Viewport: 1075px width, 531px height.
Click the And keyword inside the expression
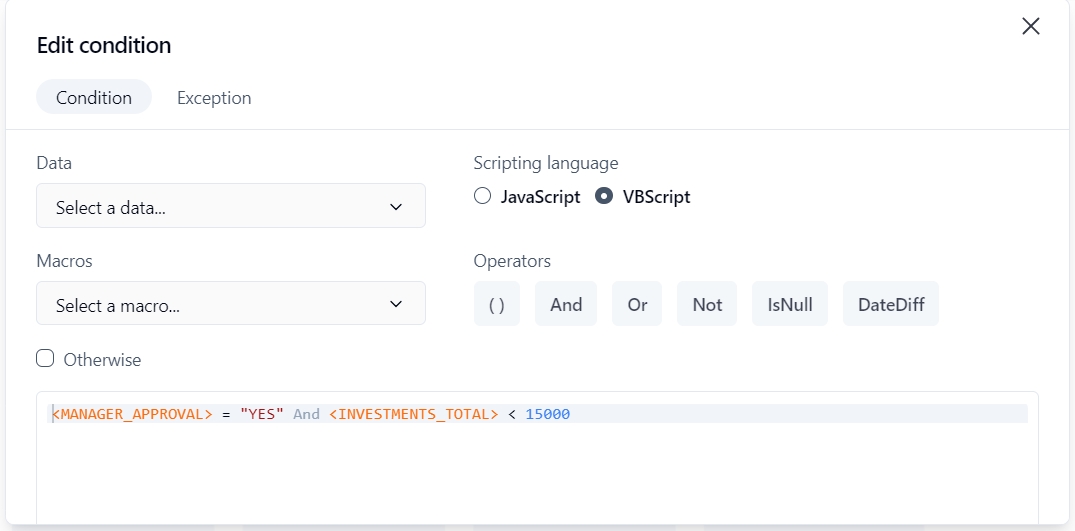[x=306, y=414]
